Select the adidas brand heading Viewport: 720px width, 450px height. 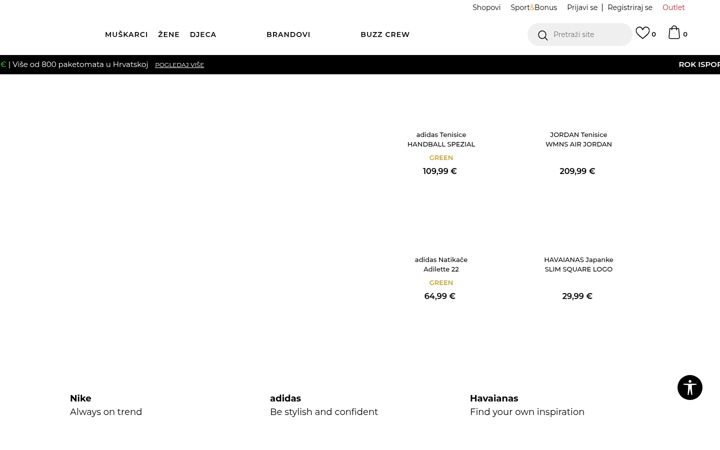285,398
